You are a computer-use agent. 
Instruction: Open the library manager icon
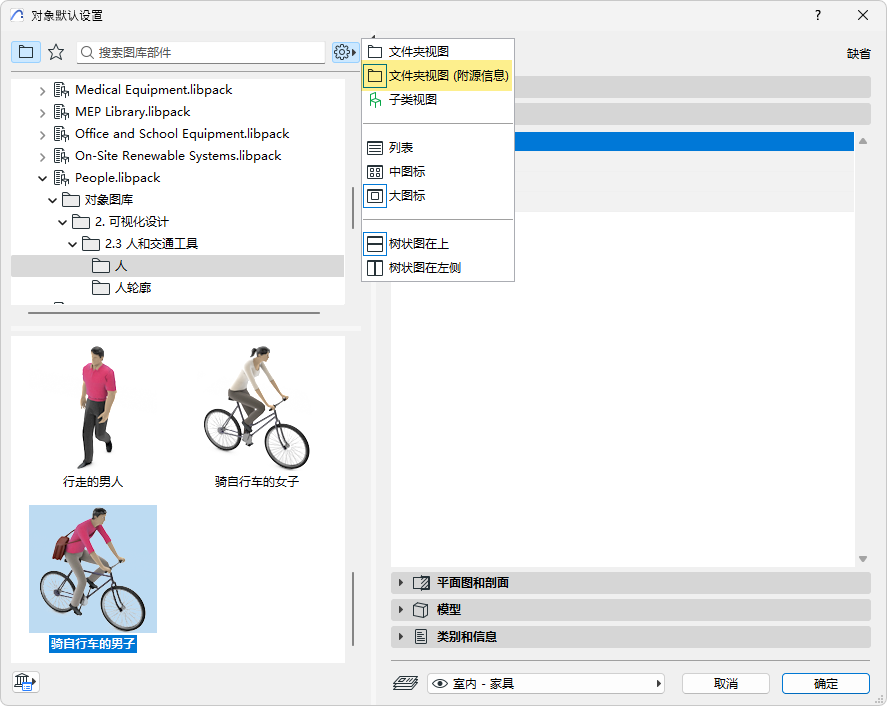pos(25,682)
